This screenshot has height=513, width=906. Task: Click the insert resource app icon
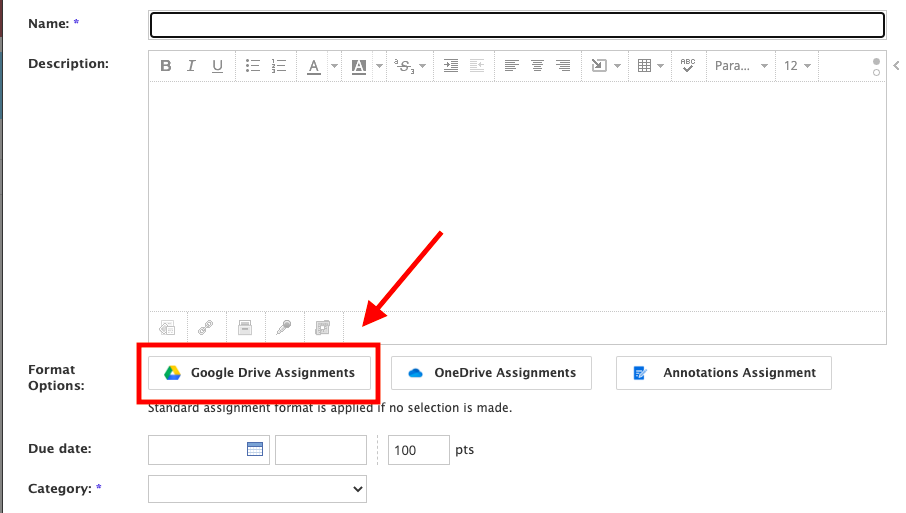[x=322, y=328]
